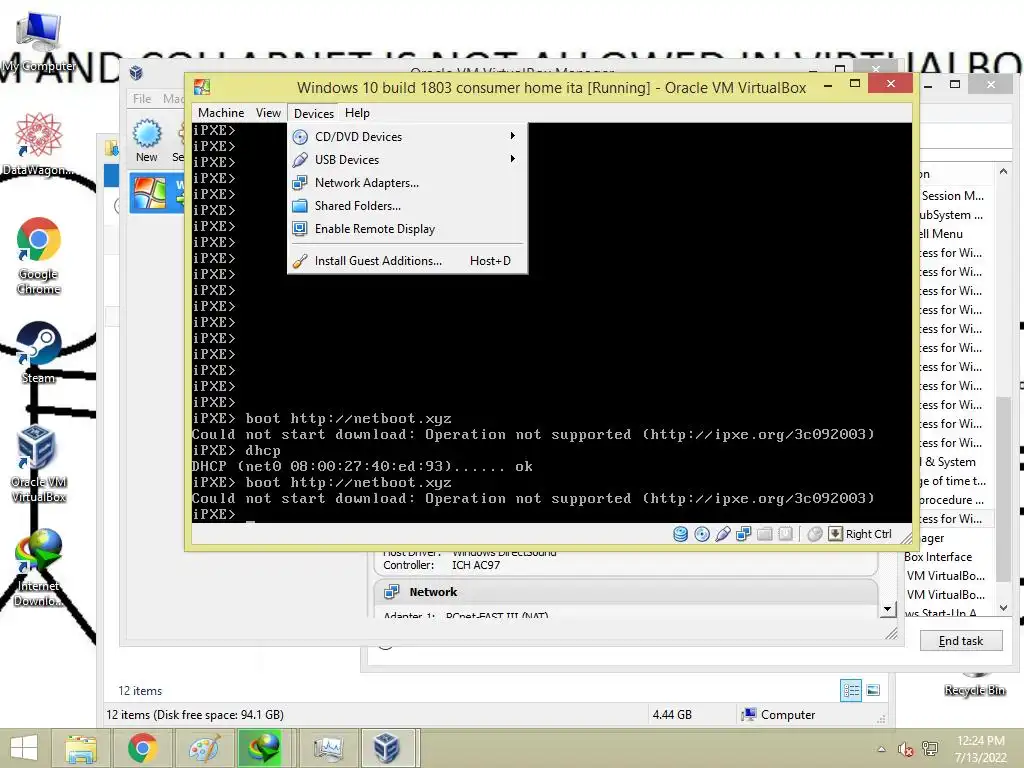The width and height of the screenshot is (1024, 768).
Task: Click the Devices menu title
Action: [x=313, y=113]
